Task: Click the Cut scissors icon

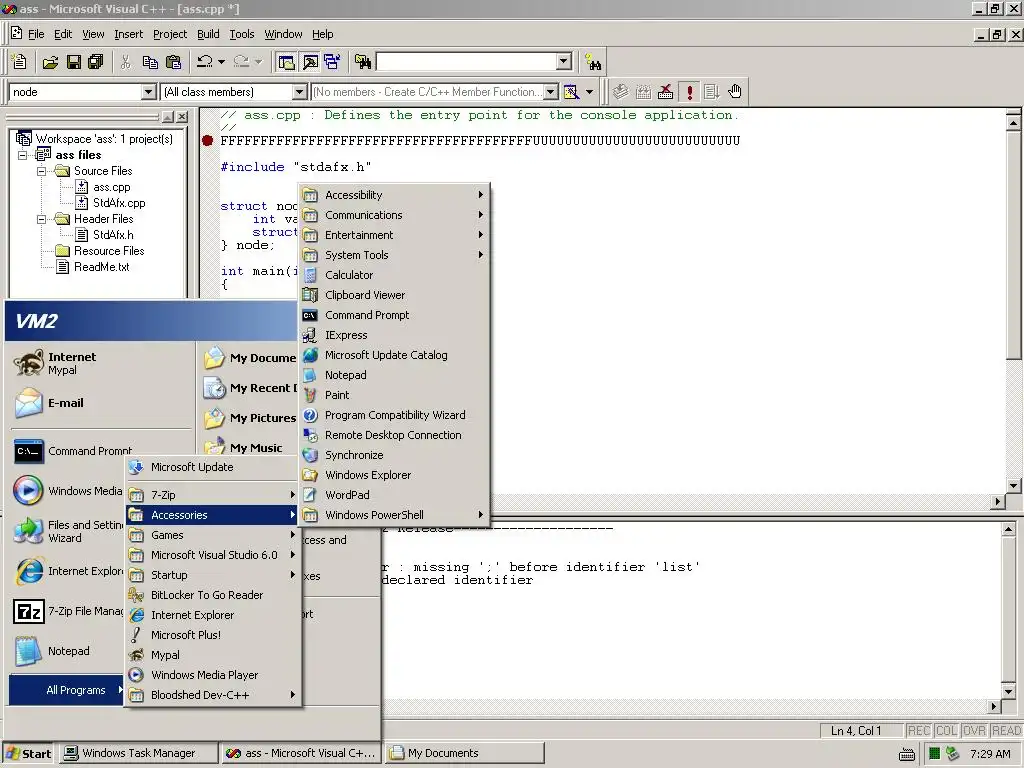Action: coord(125,62)
